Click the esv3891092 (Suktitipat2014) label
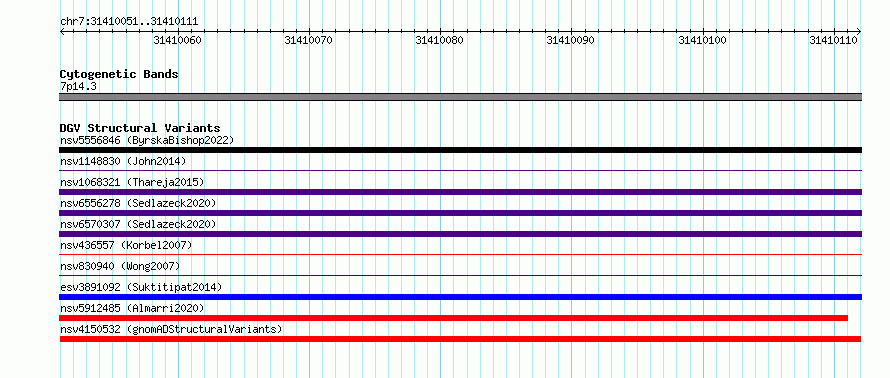890x378 pixels. (x=141, y=287)
